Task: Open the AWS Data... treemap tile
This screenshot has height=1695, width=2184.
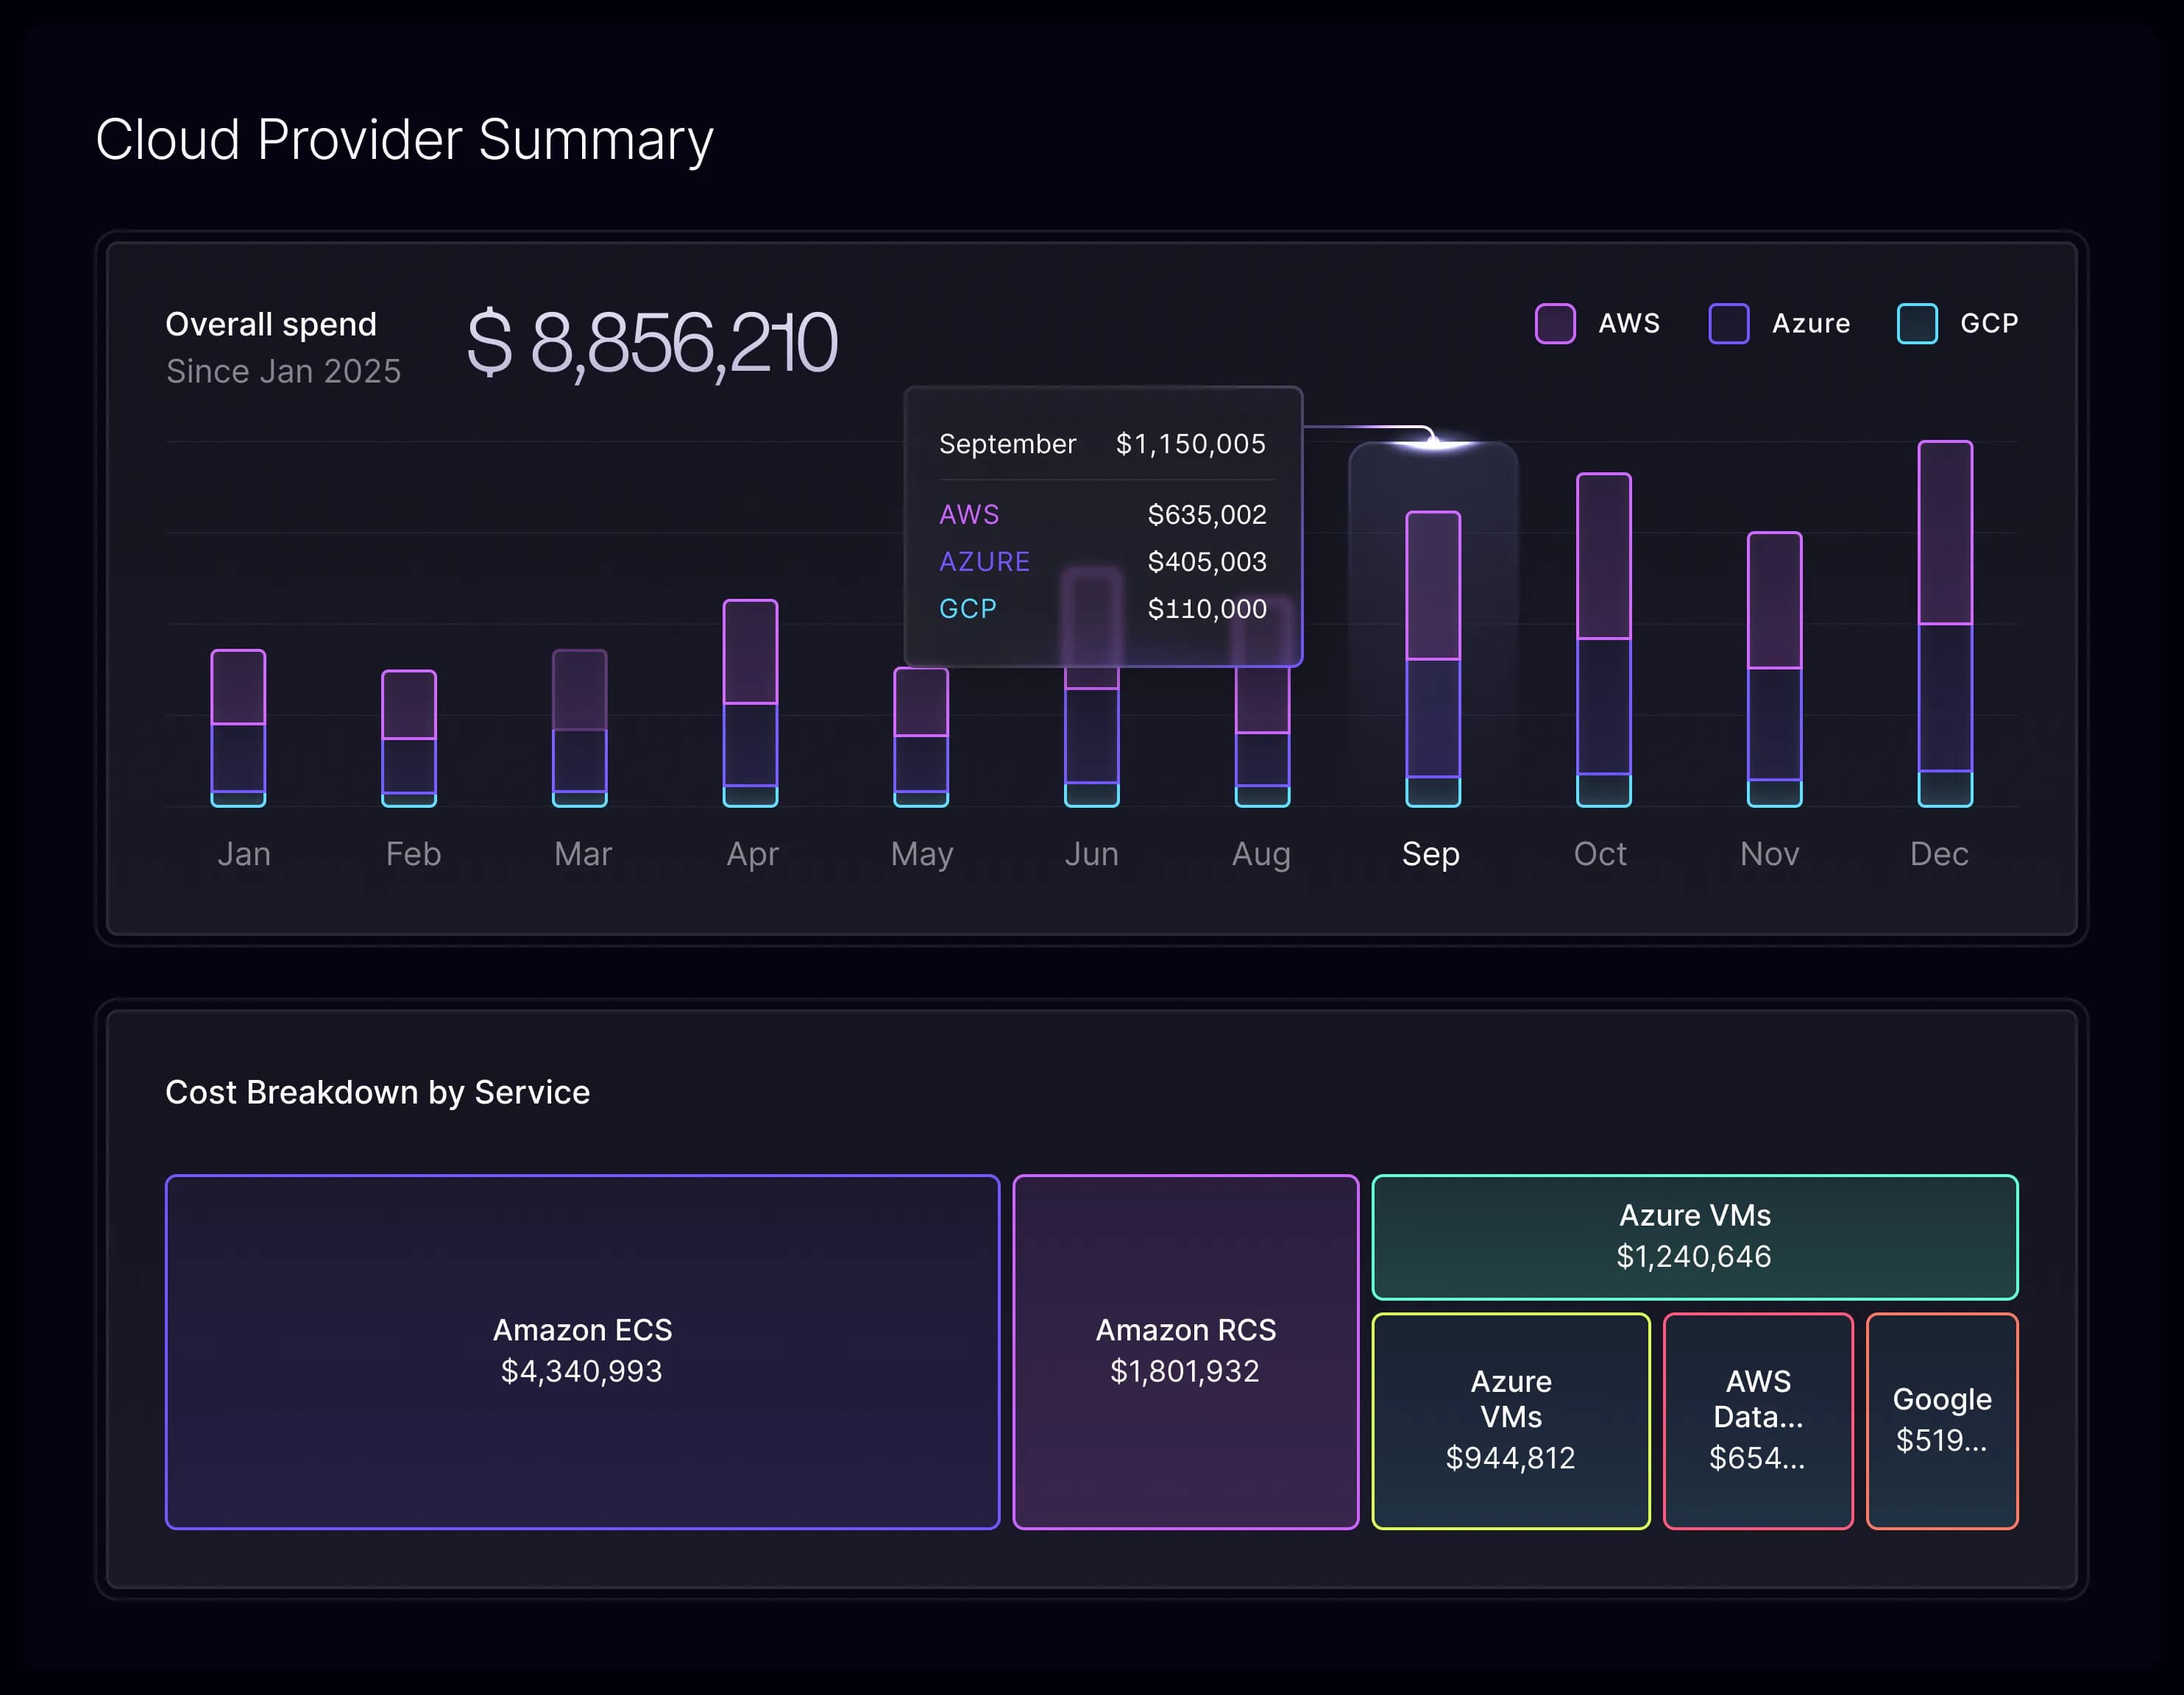Action: click(1758, 1421)
